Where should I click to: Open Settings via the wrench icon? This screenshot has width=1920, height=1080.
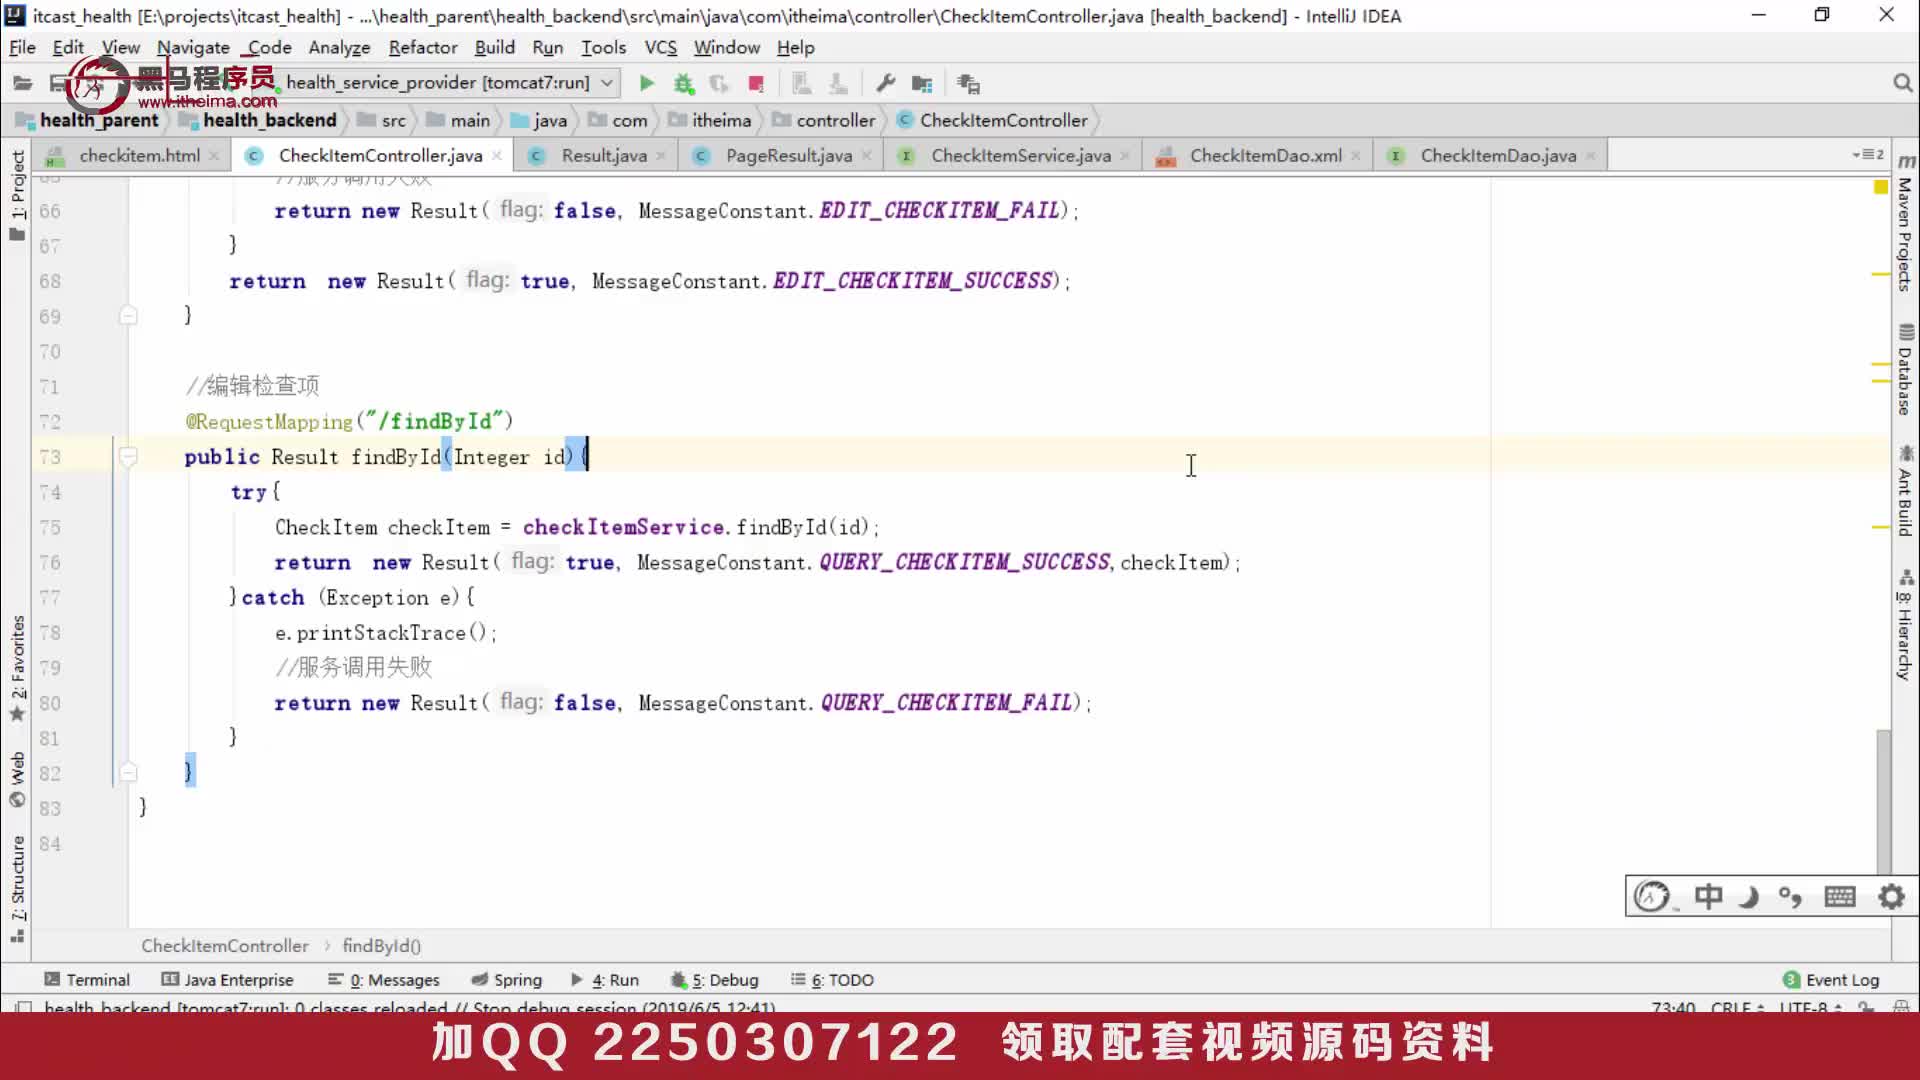pos(885,83)
